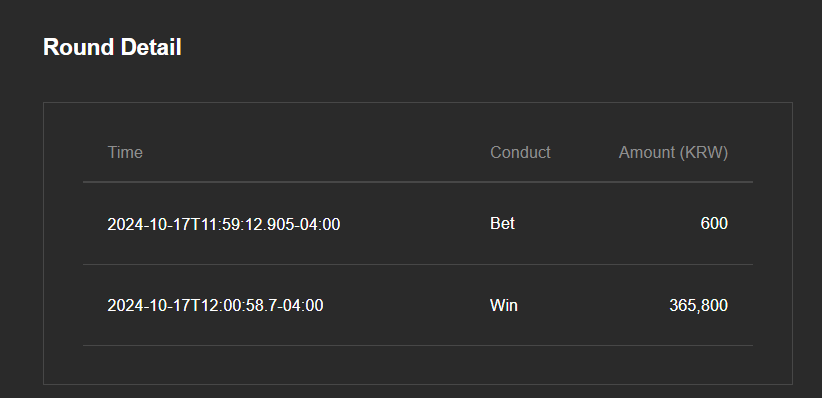The height and width of the screenshot is (398, 822).
Task: Click the top border of the table panel
Action: tap(418, 102)
